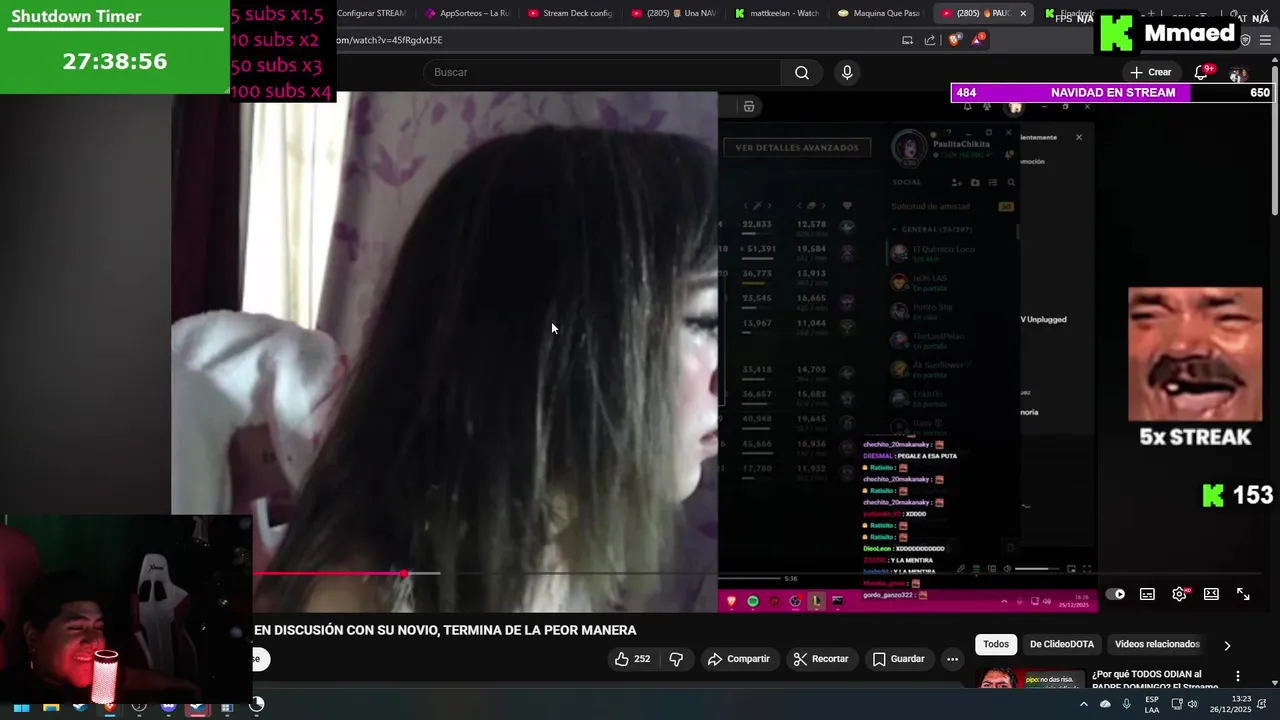Open the Brave browser taskbar icon
This screenshot has width=1280, height=720.
(x=110, y=706)
